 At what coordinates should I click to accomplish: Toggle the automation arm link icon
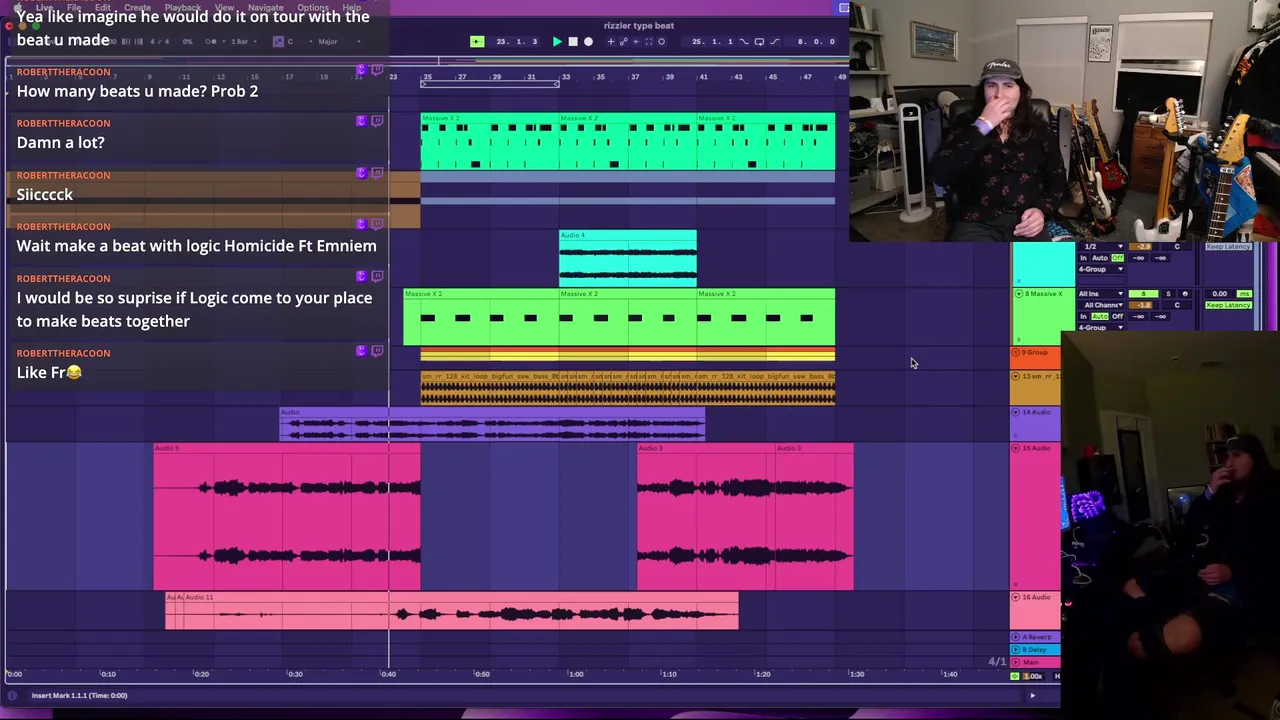(624, 41)
